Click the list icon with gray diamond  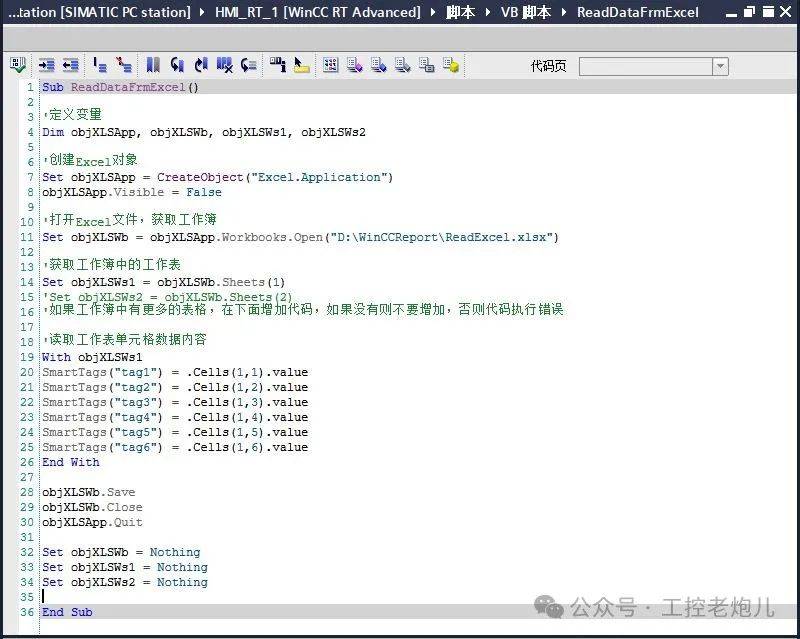tap(403, 65)
